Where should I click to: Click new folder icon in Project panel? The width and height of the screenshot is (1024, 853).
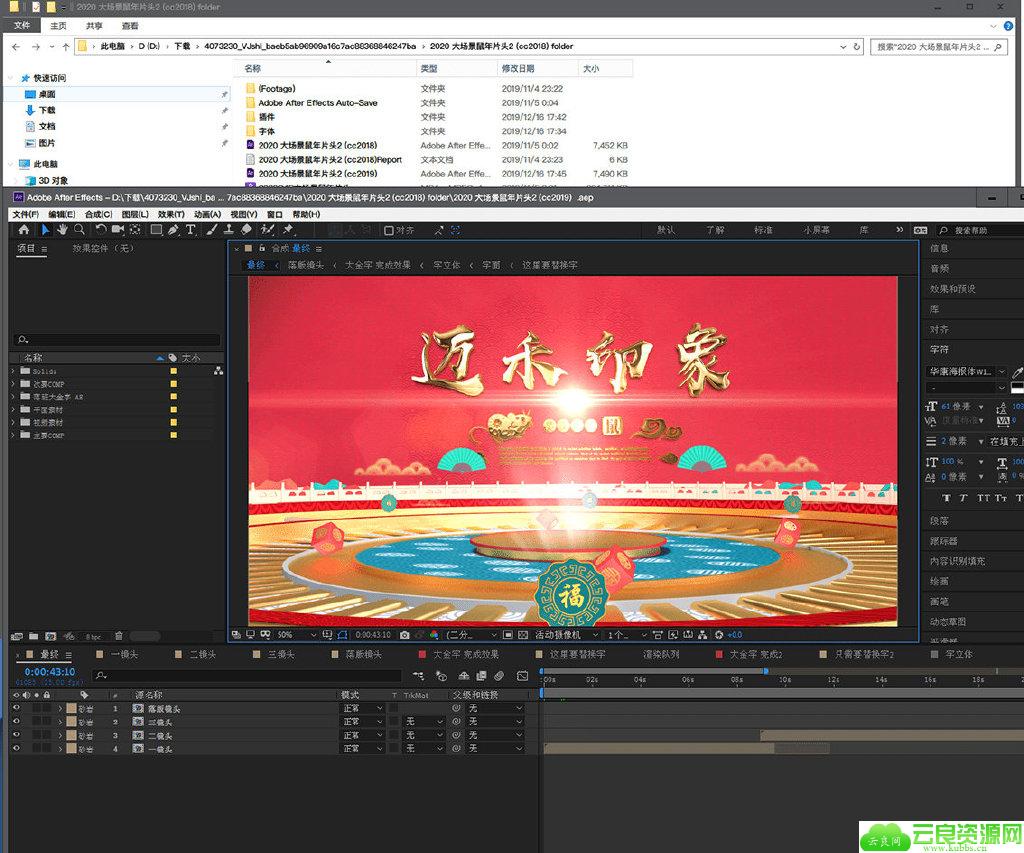click(x=33, y=636)
